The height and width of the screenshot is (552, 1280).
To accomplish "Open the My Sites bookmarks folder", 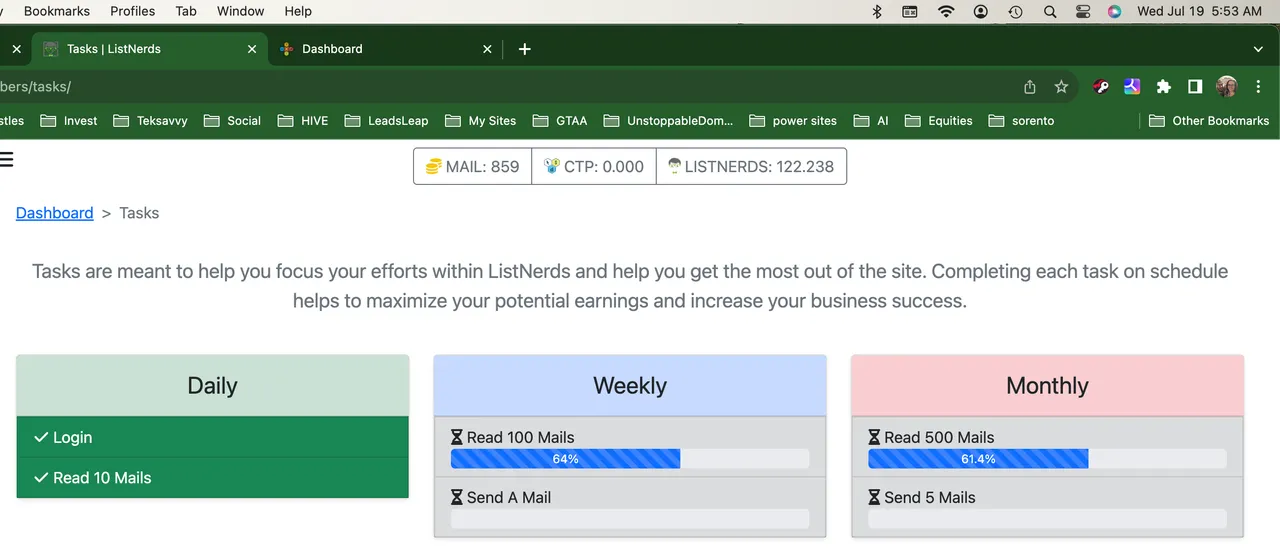I will click(x=480, y=121).
